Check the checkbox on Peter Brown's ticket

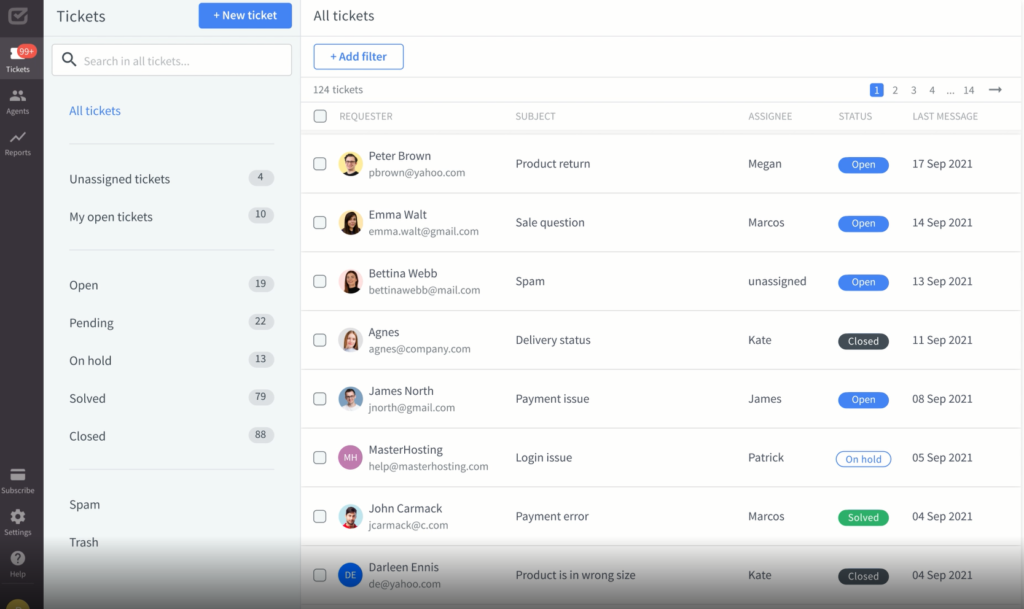320,164
